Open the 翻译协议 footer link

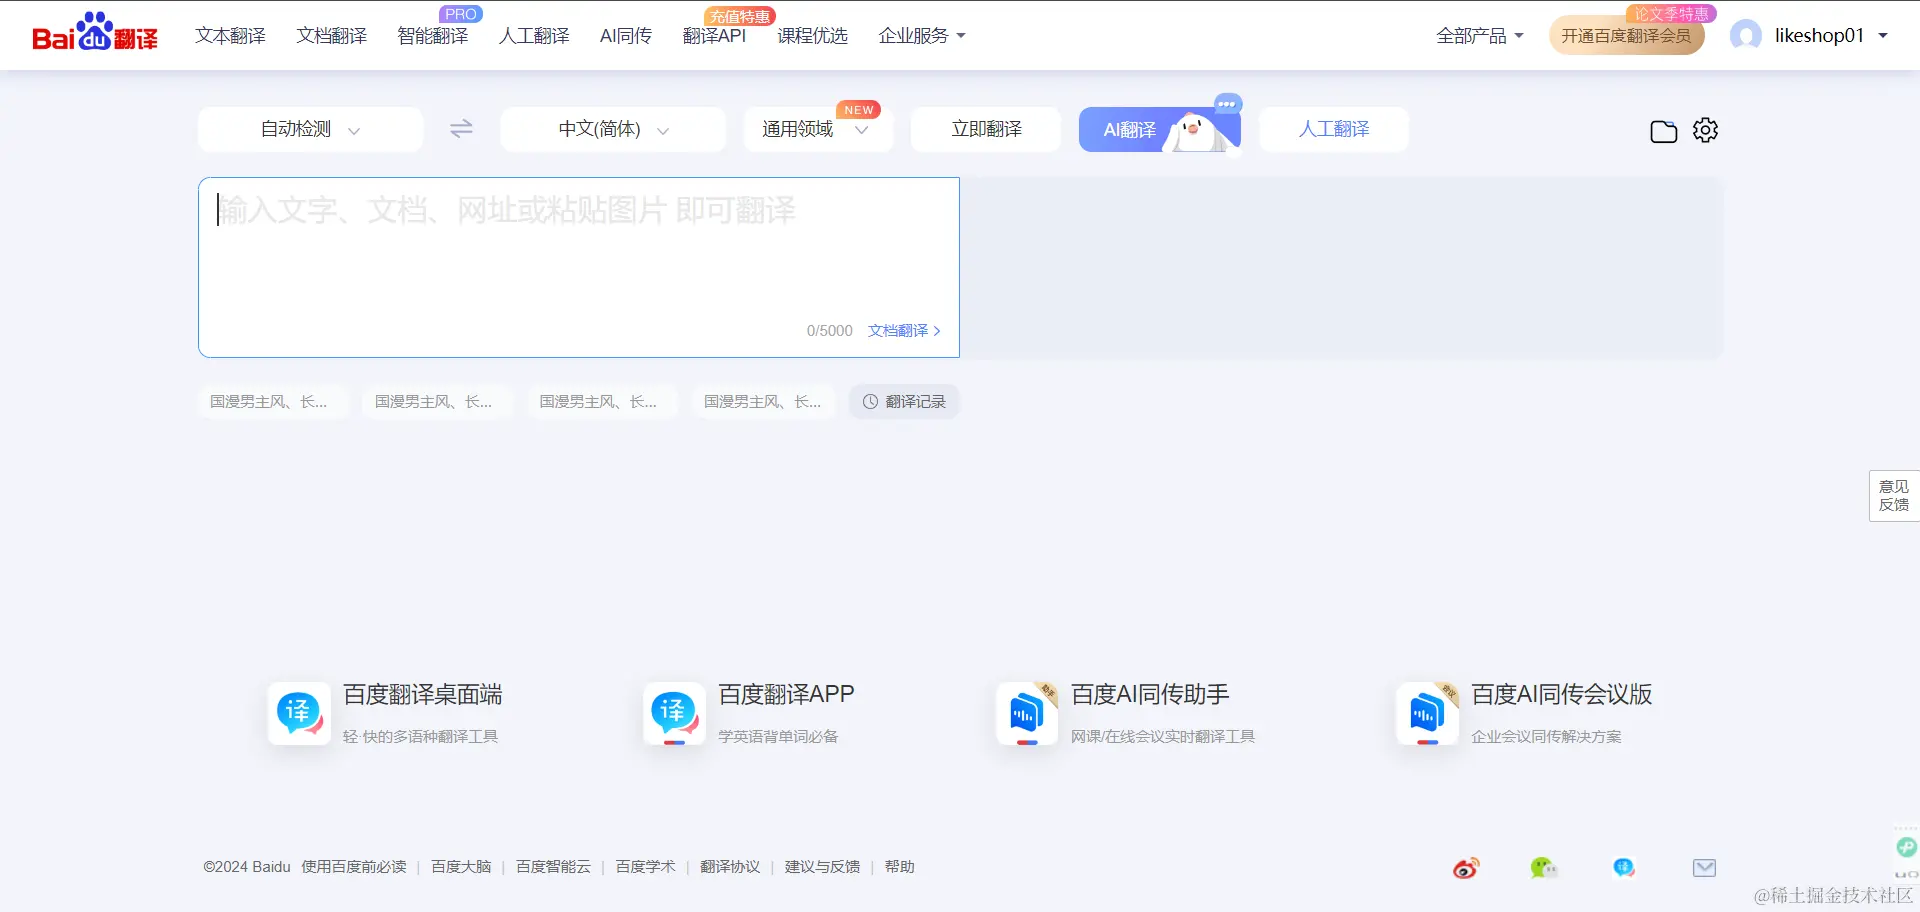730,867
